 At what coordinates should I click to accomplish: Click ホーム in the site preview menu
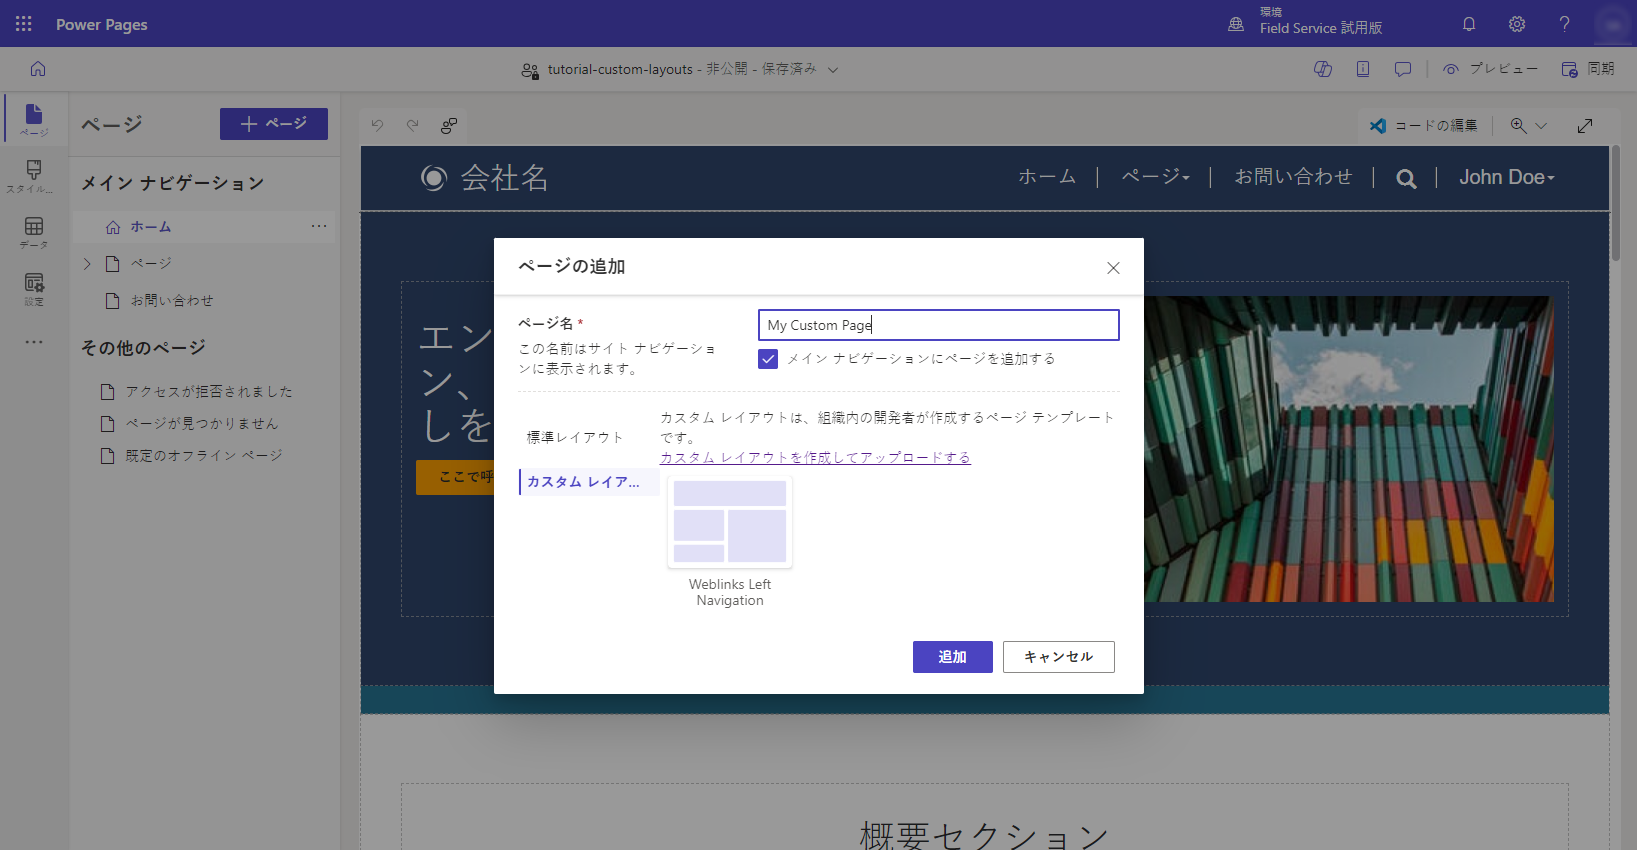pyautogui.click(x=1047, y=177)
